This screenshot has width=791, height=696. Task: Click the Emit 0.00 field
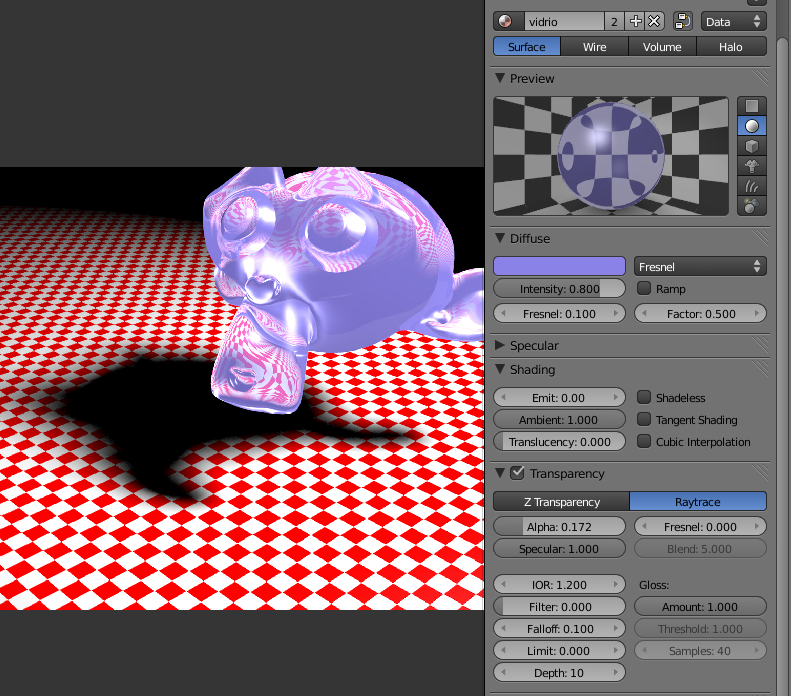pos(559,397)
